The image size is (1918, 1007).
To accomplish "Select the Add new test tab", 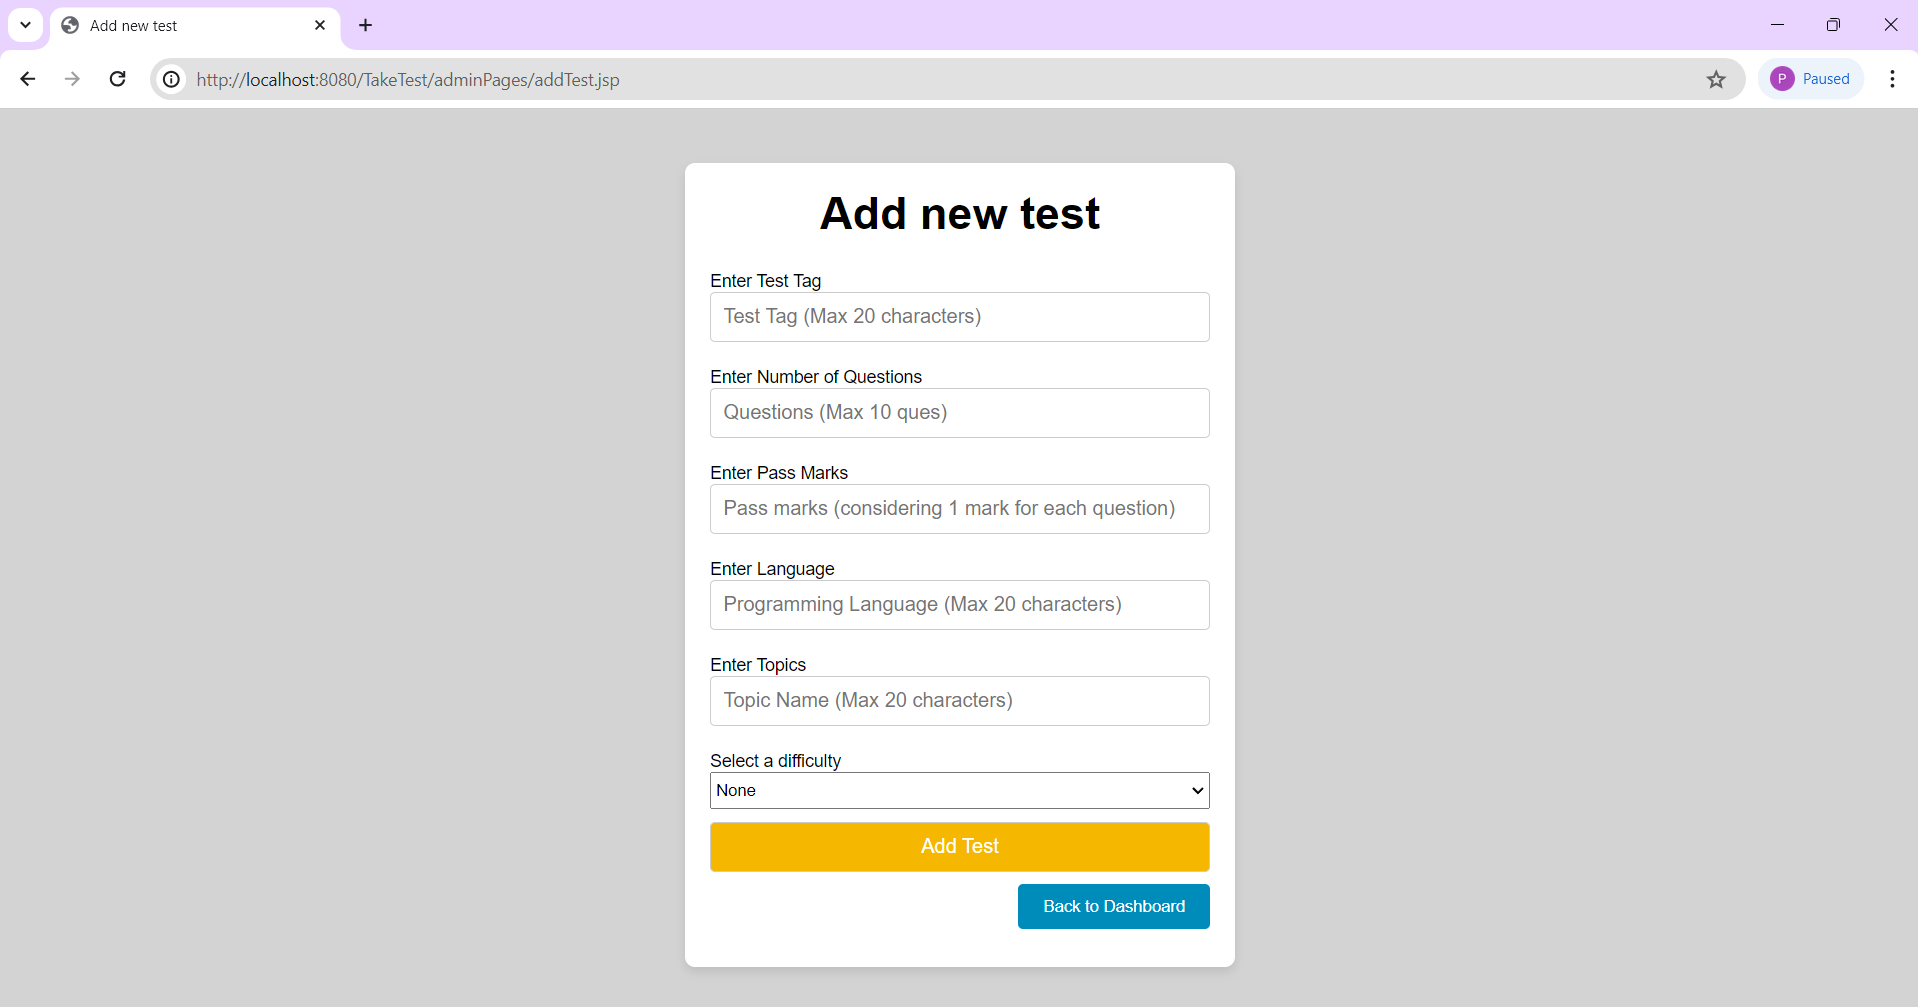I will tap(195, 25).
